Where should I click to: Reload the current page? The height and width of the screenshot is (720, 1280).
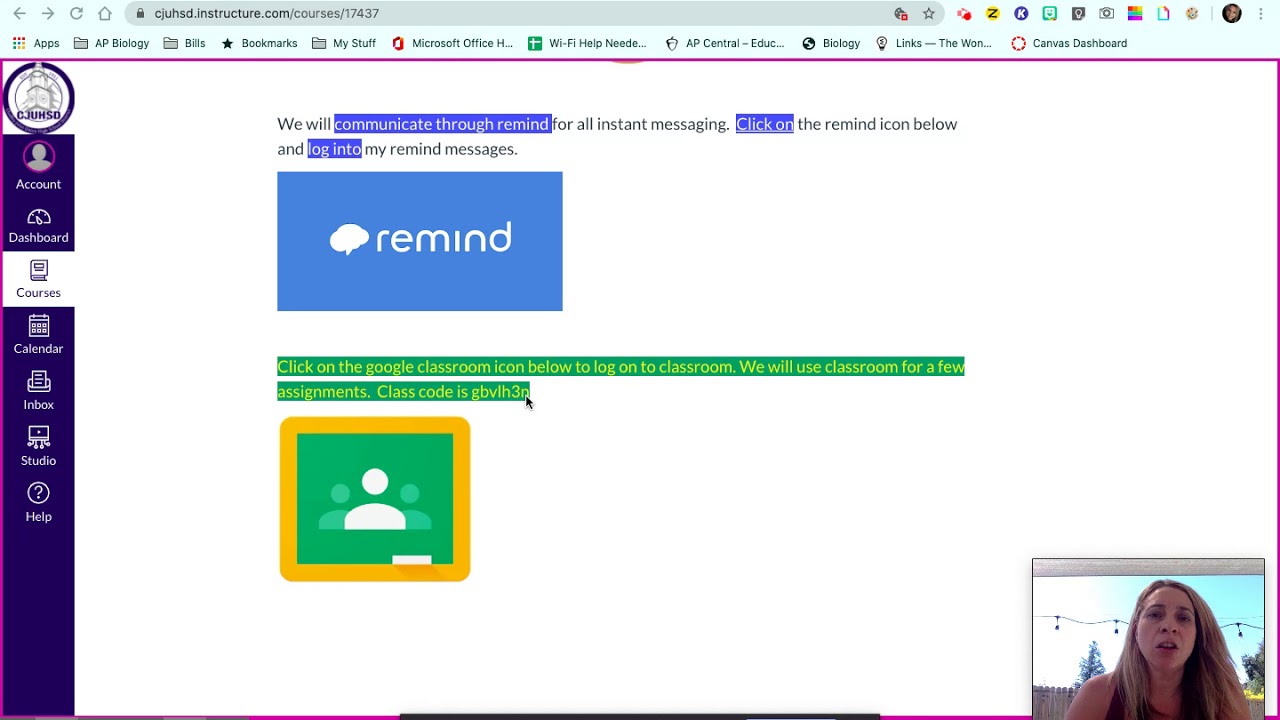(76, 13)
